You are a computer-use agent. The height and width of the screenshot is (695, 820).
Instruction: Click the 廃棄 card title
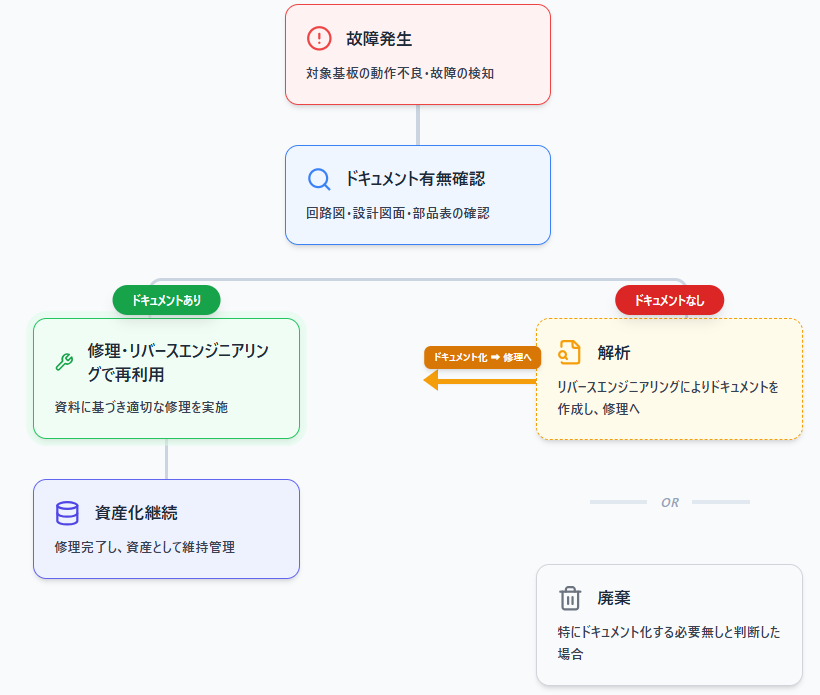[x=614, y=598]
